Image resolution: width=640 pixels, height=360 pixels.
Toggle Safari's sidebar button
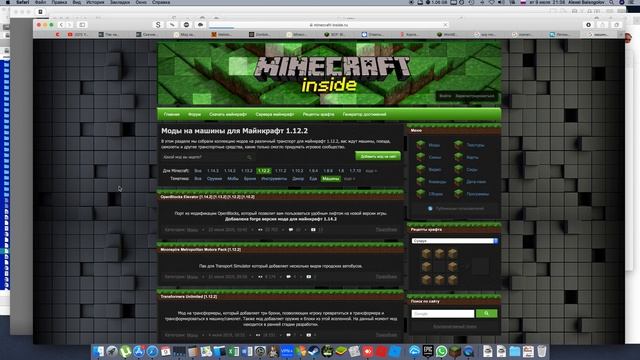[x=82, y=25]
